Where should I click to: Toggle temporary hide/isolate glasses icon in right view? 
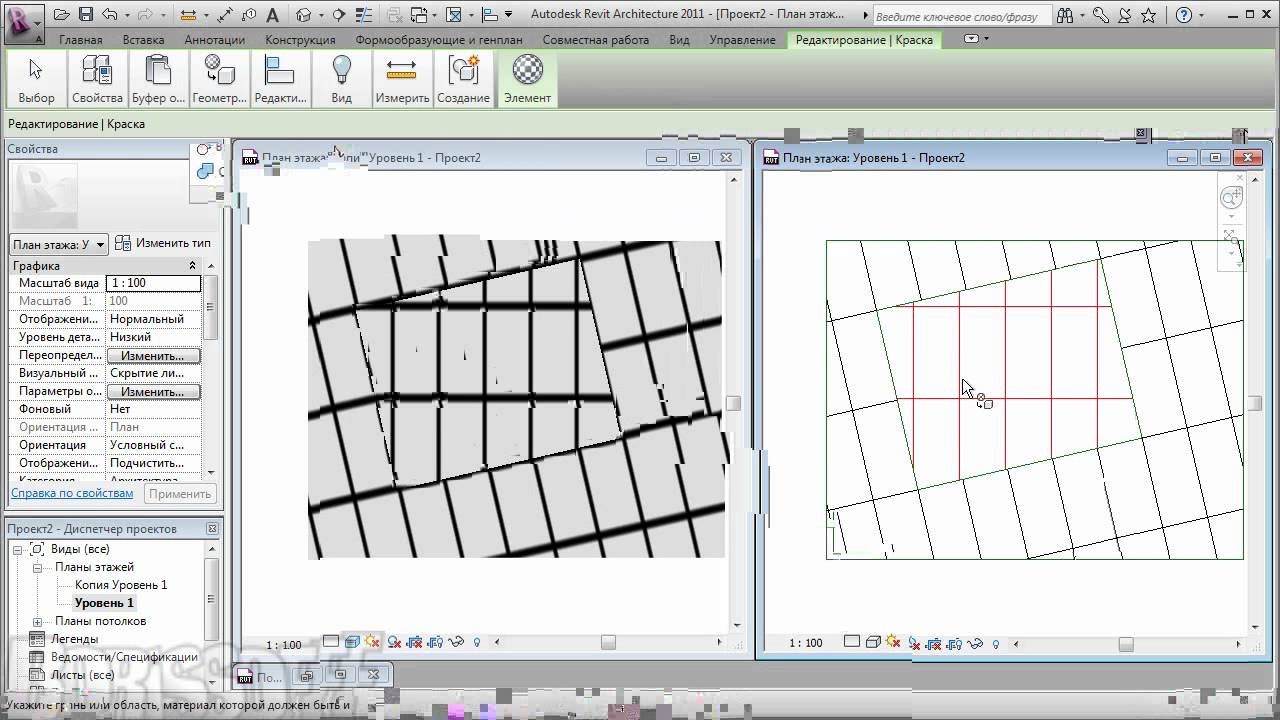(976, 642)
